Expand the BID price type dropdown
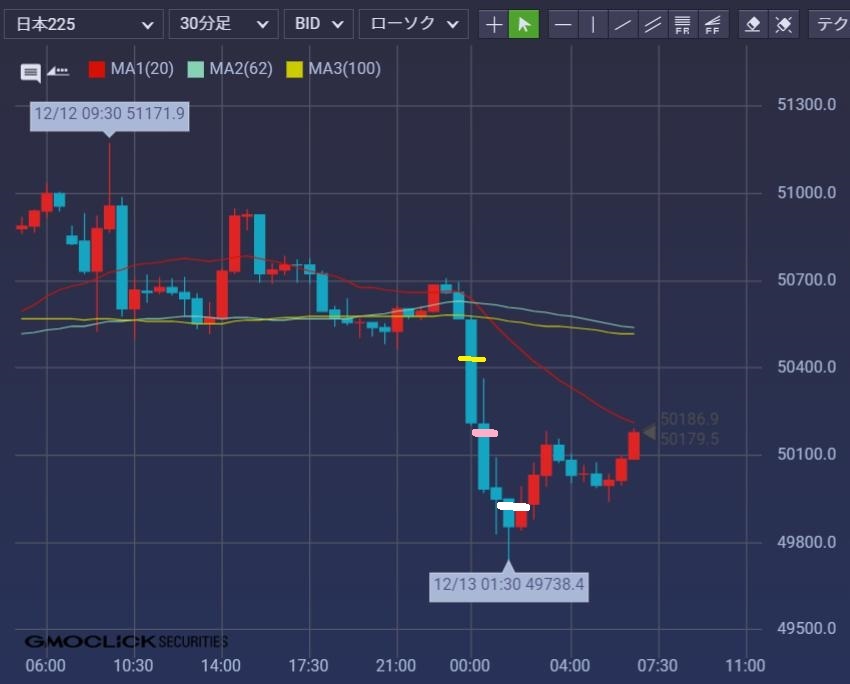This screenshot has height=684, width=850. pos(318,24)
